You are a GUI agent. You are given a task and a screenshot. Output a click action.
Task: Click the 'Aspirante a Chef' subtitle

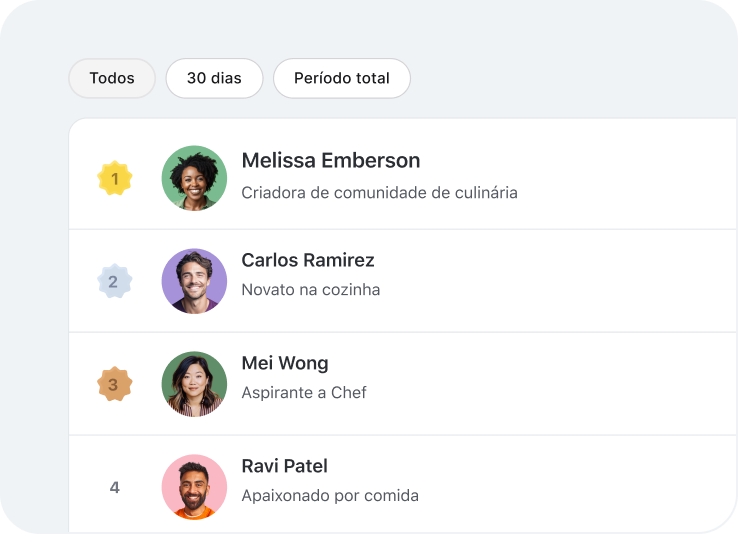click(304, 393)
